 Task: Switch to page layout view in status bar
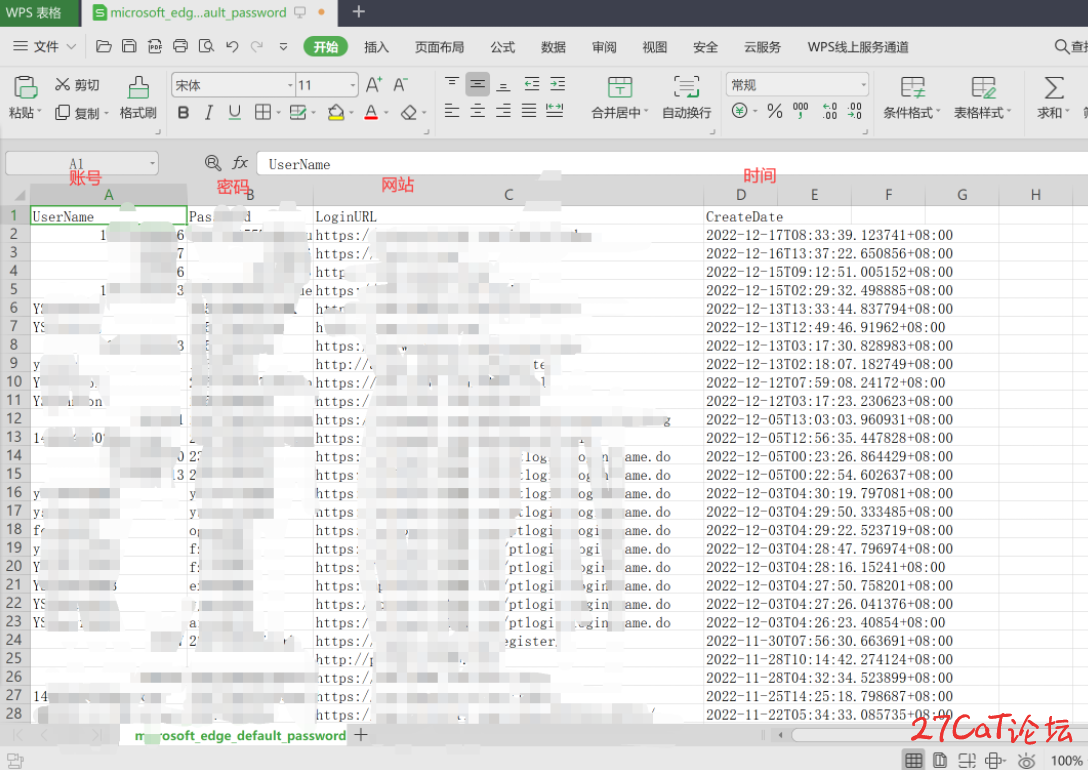940,760
